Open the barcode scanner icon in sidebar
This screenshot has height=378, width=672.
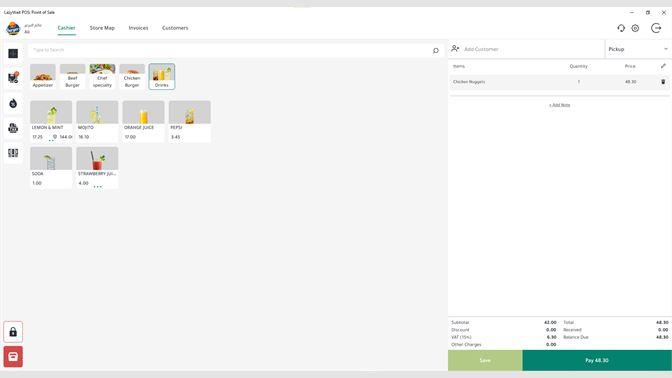click(x=13, y=153)
